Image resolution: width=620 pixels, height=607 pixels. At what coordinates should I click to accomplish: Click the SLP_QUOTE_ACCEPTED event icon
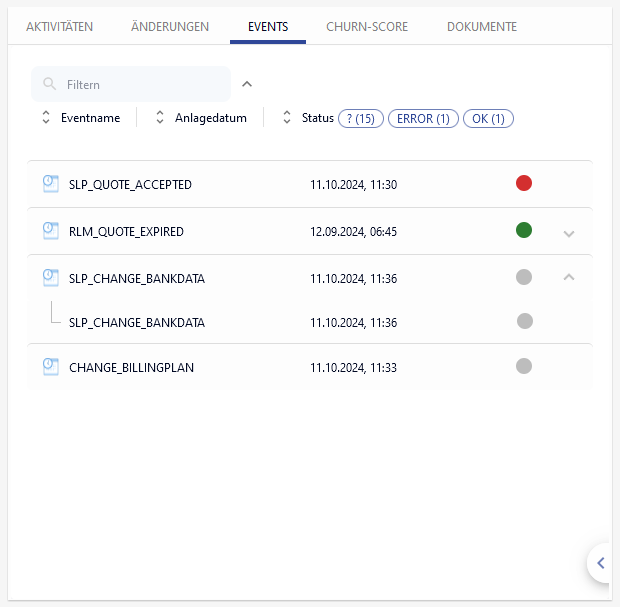(x=51, y=184)
